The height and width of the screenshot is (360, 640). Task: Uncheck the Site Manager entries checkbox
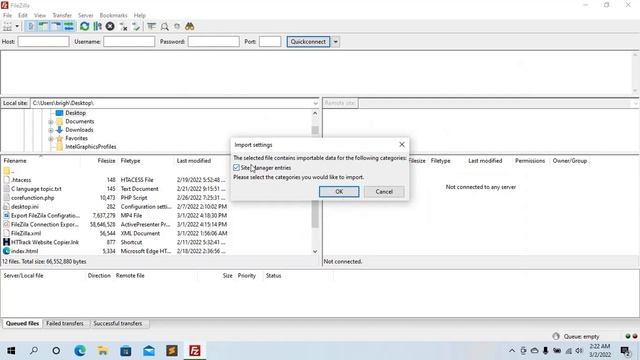click(x=236, y=168)
